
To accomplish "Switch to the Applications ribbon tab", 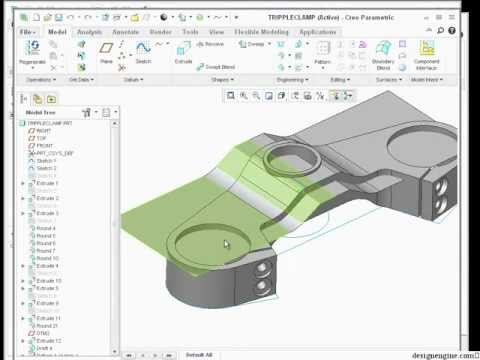I will coord(318,32).
